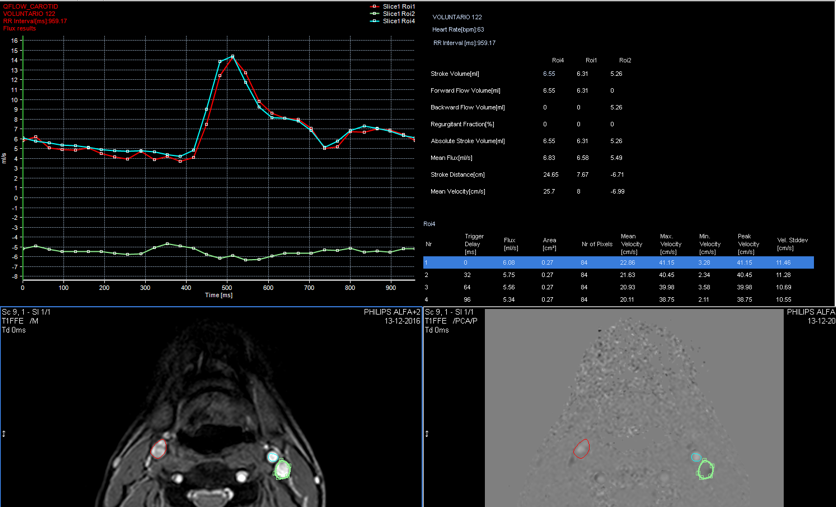Click the small arrow icon beside the magnitude image
Screen dimensions: 836x507
pyautogui.click(x=4, y=434)
